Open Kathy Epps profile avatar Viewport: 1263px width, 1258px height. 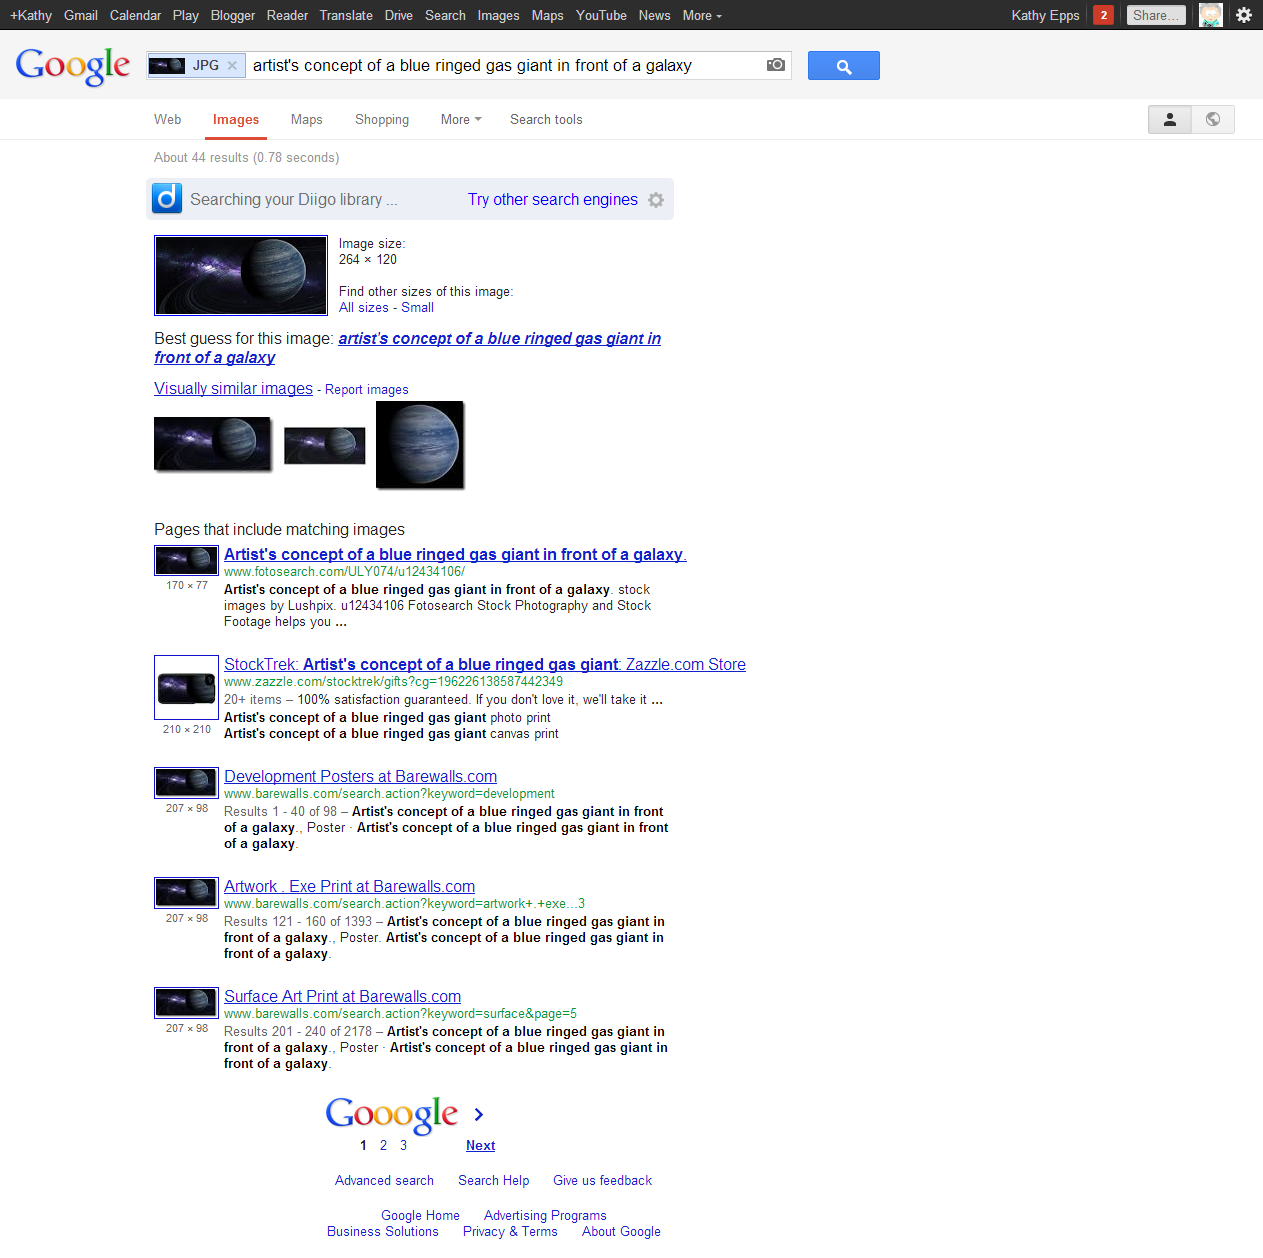click(x=1211, y=15)
